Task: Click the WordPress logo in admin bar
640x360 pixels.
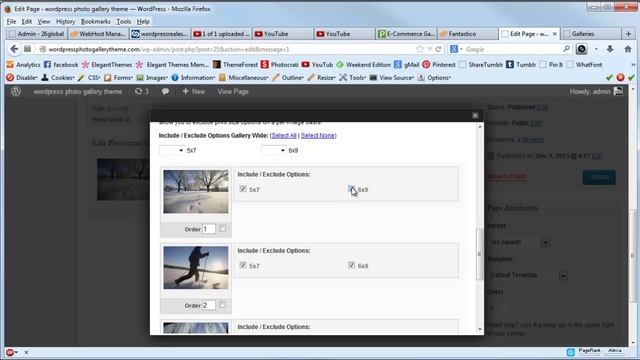Action: click(x=16, y=91)
